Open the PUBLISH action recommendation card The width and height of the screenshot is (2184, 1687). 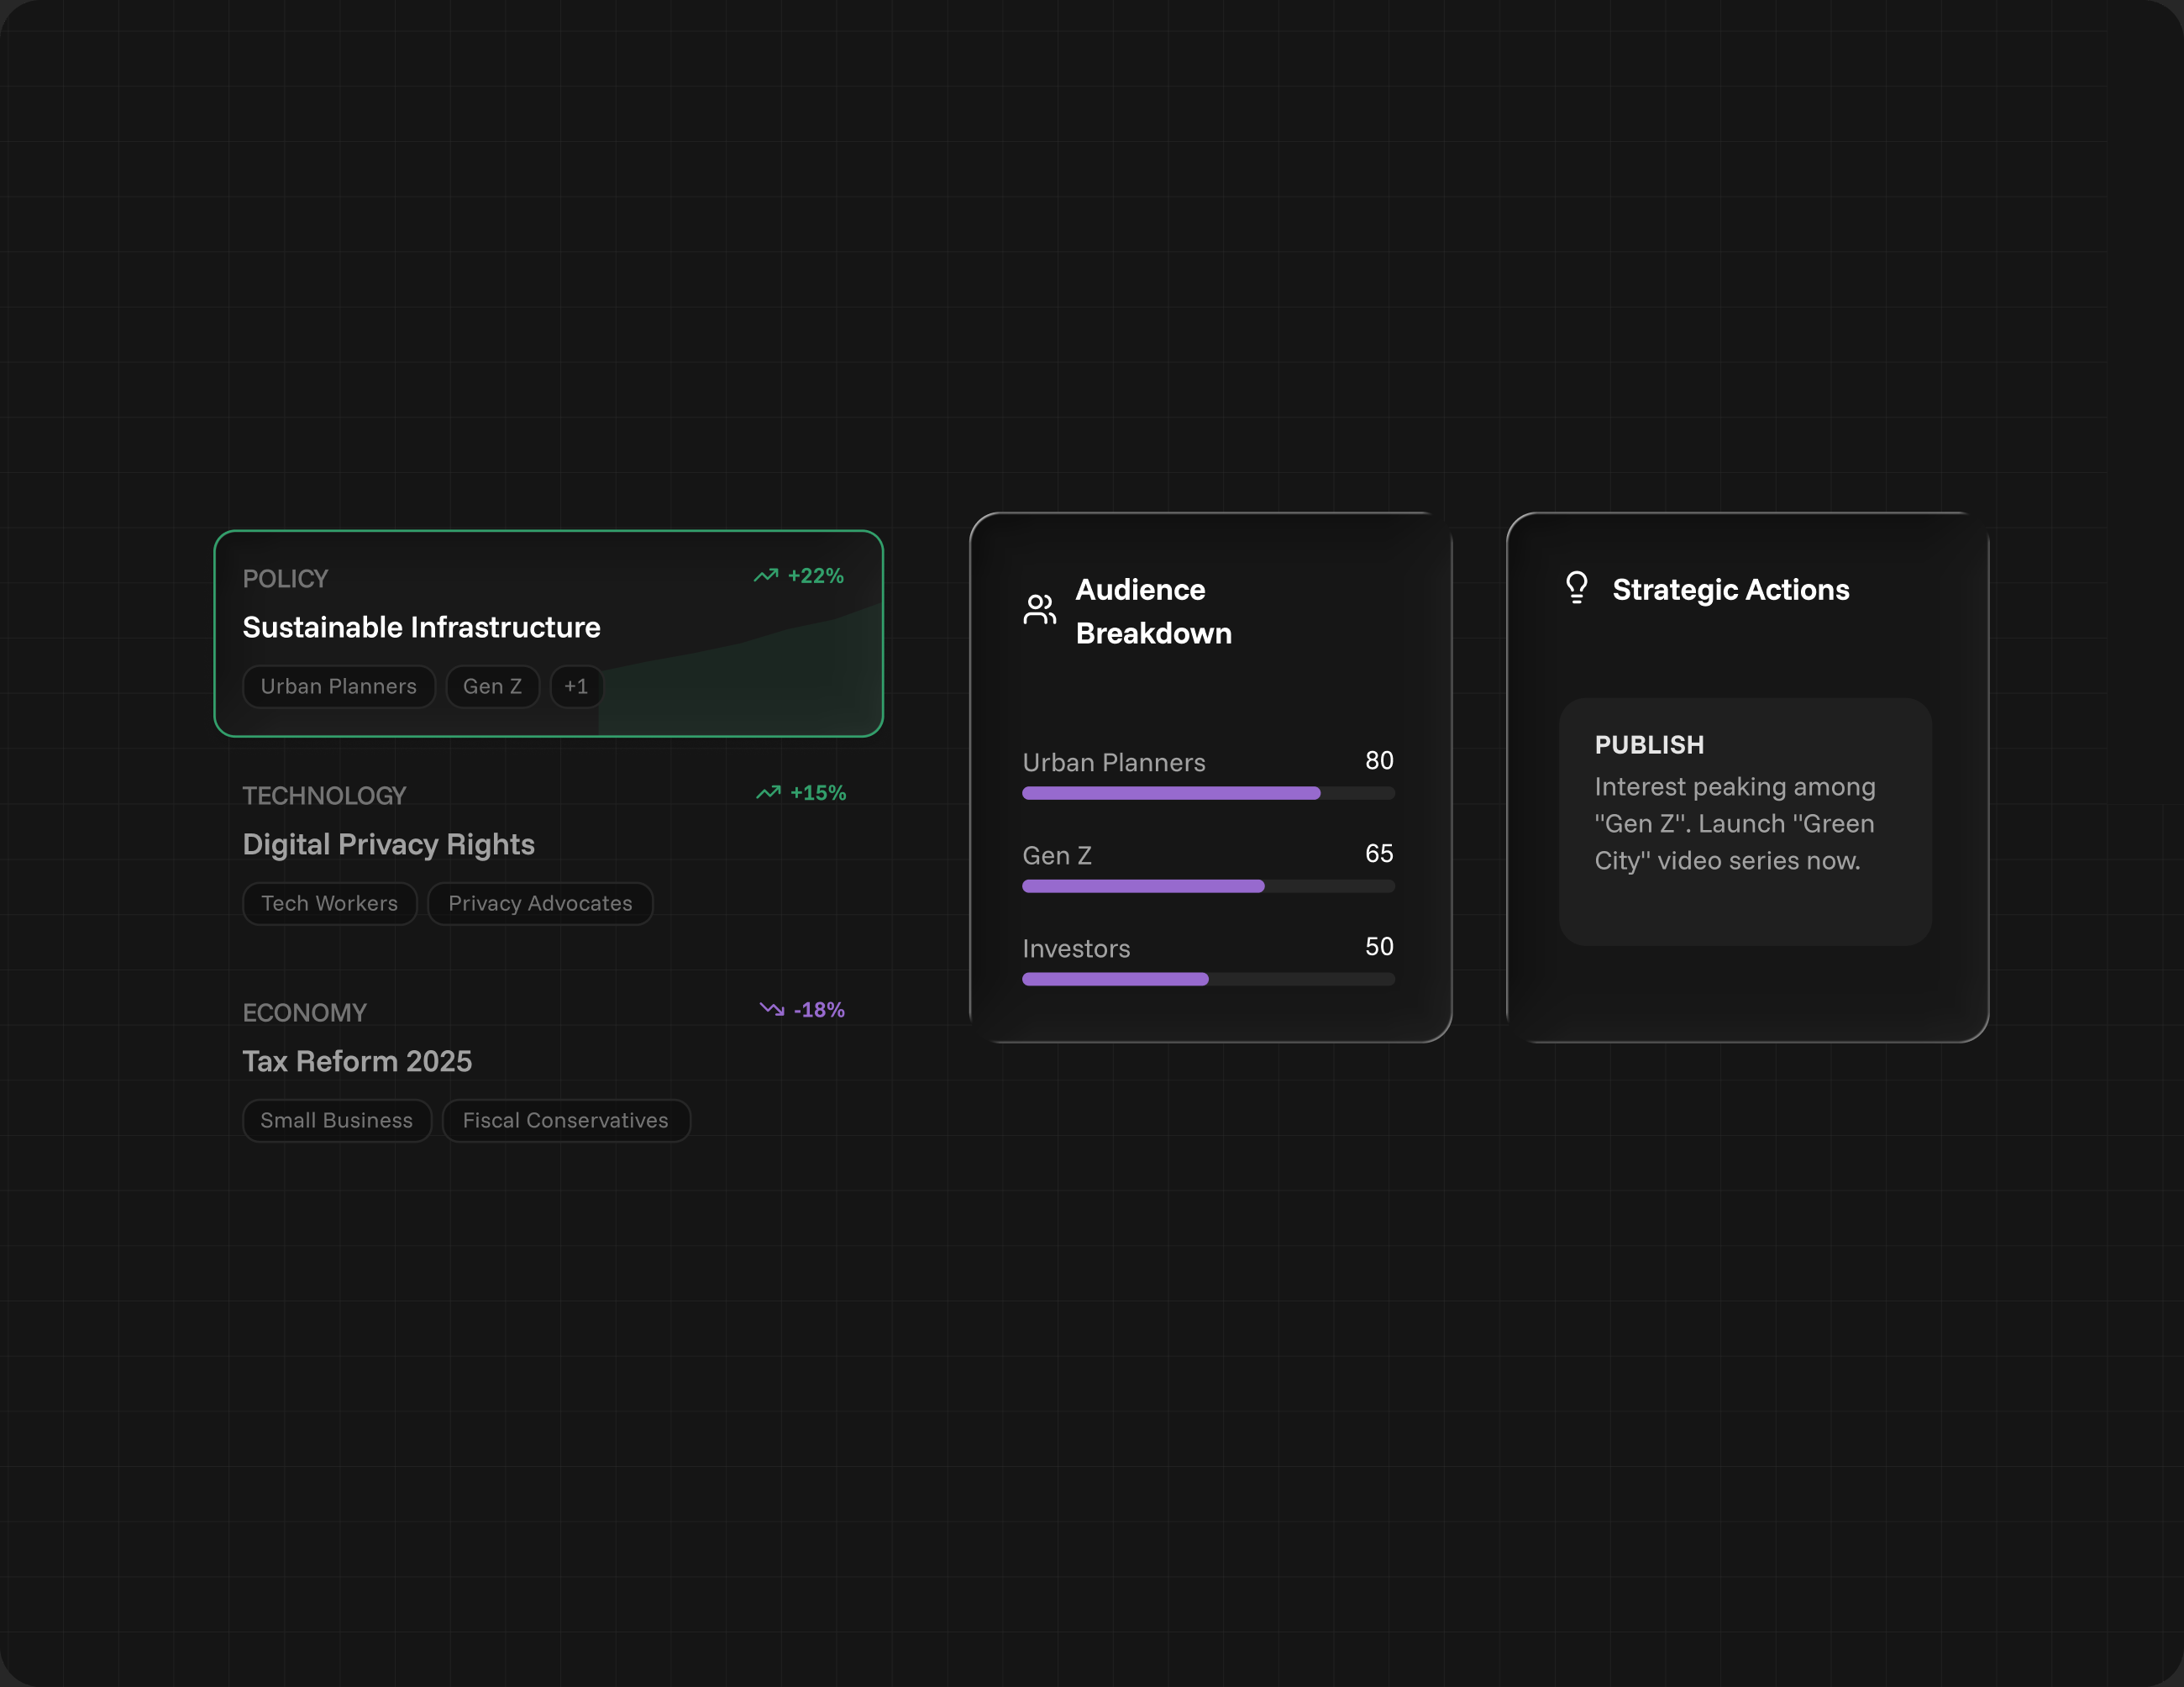[1744, 822]
